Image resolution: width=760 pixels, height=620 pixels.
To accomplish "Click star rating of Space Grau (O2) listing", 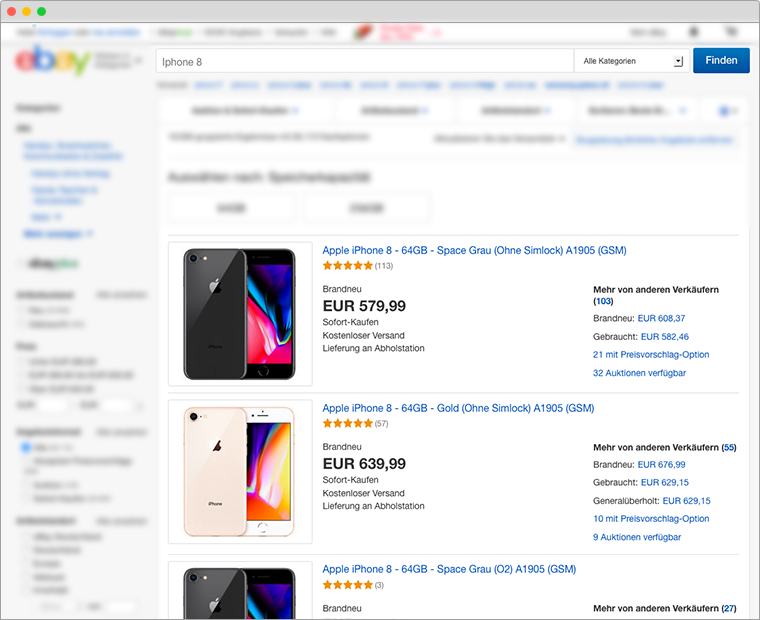I will [x=347, y=585].
